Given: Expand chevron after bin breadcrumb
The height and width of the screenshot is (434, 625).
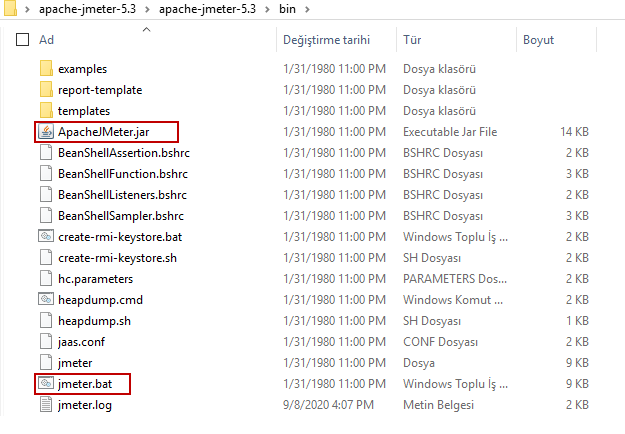Looking at the screenshot, I should 307,9.
